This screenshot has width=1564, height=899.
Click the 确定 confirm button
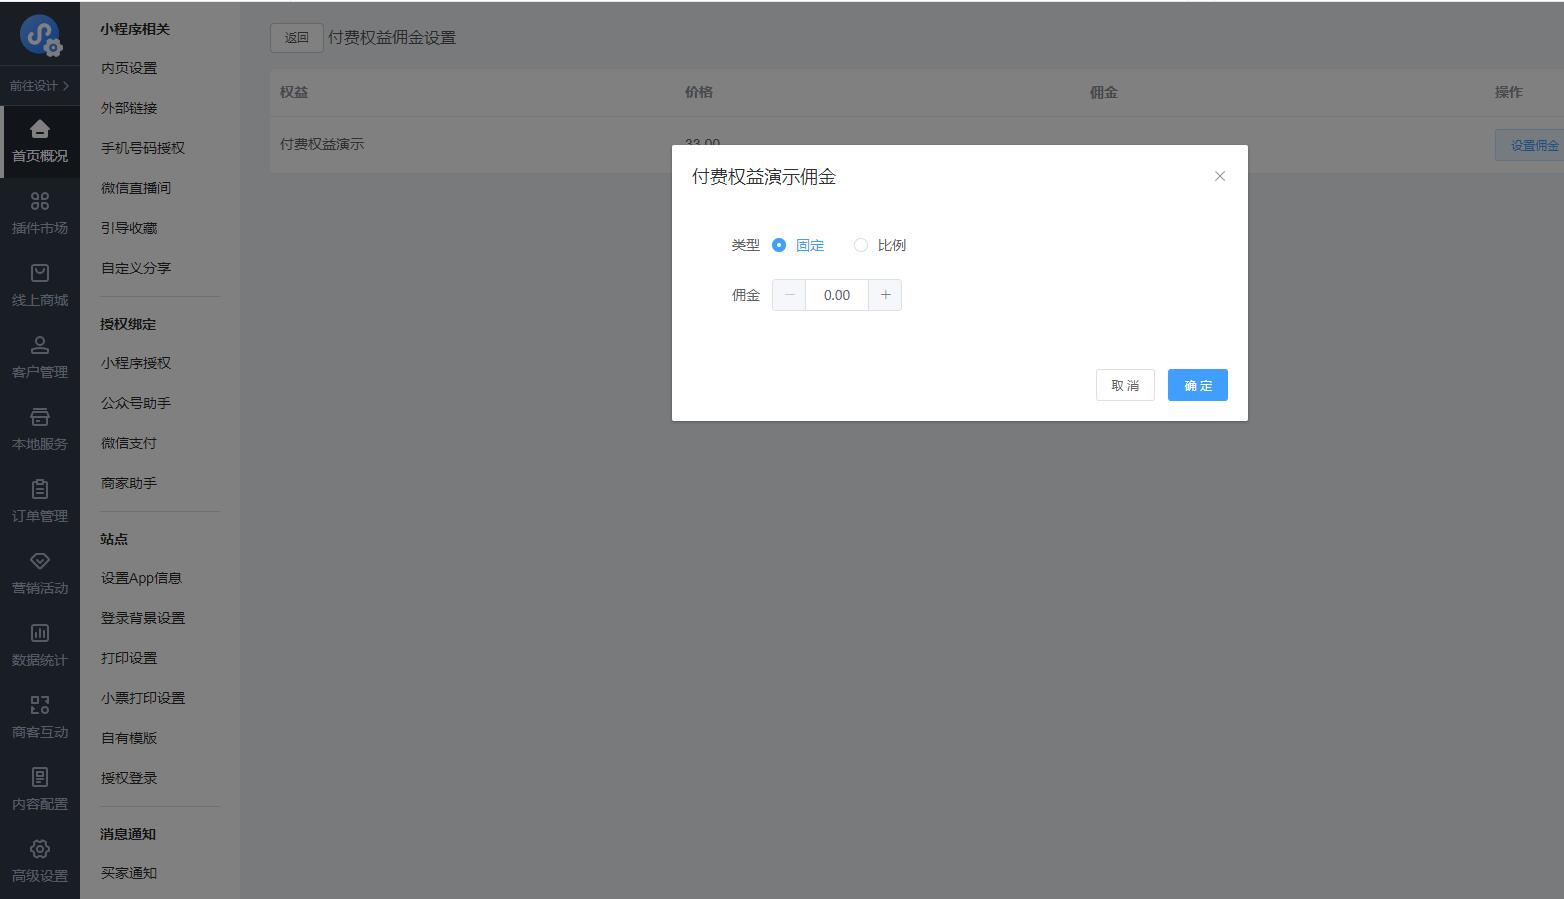1197,385
